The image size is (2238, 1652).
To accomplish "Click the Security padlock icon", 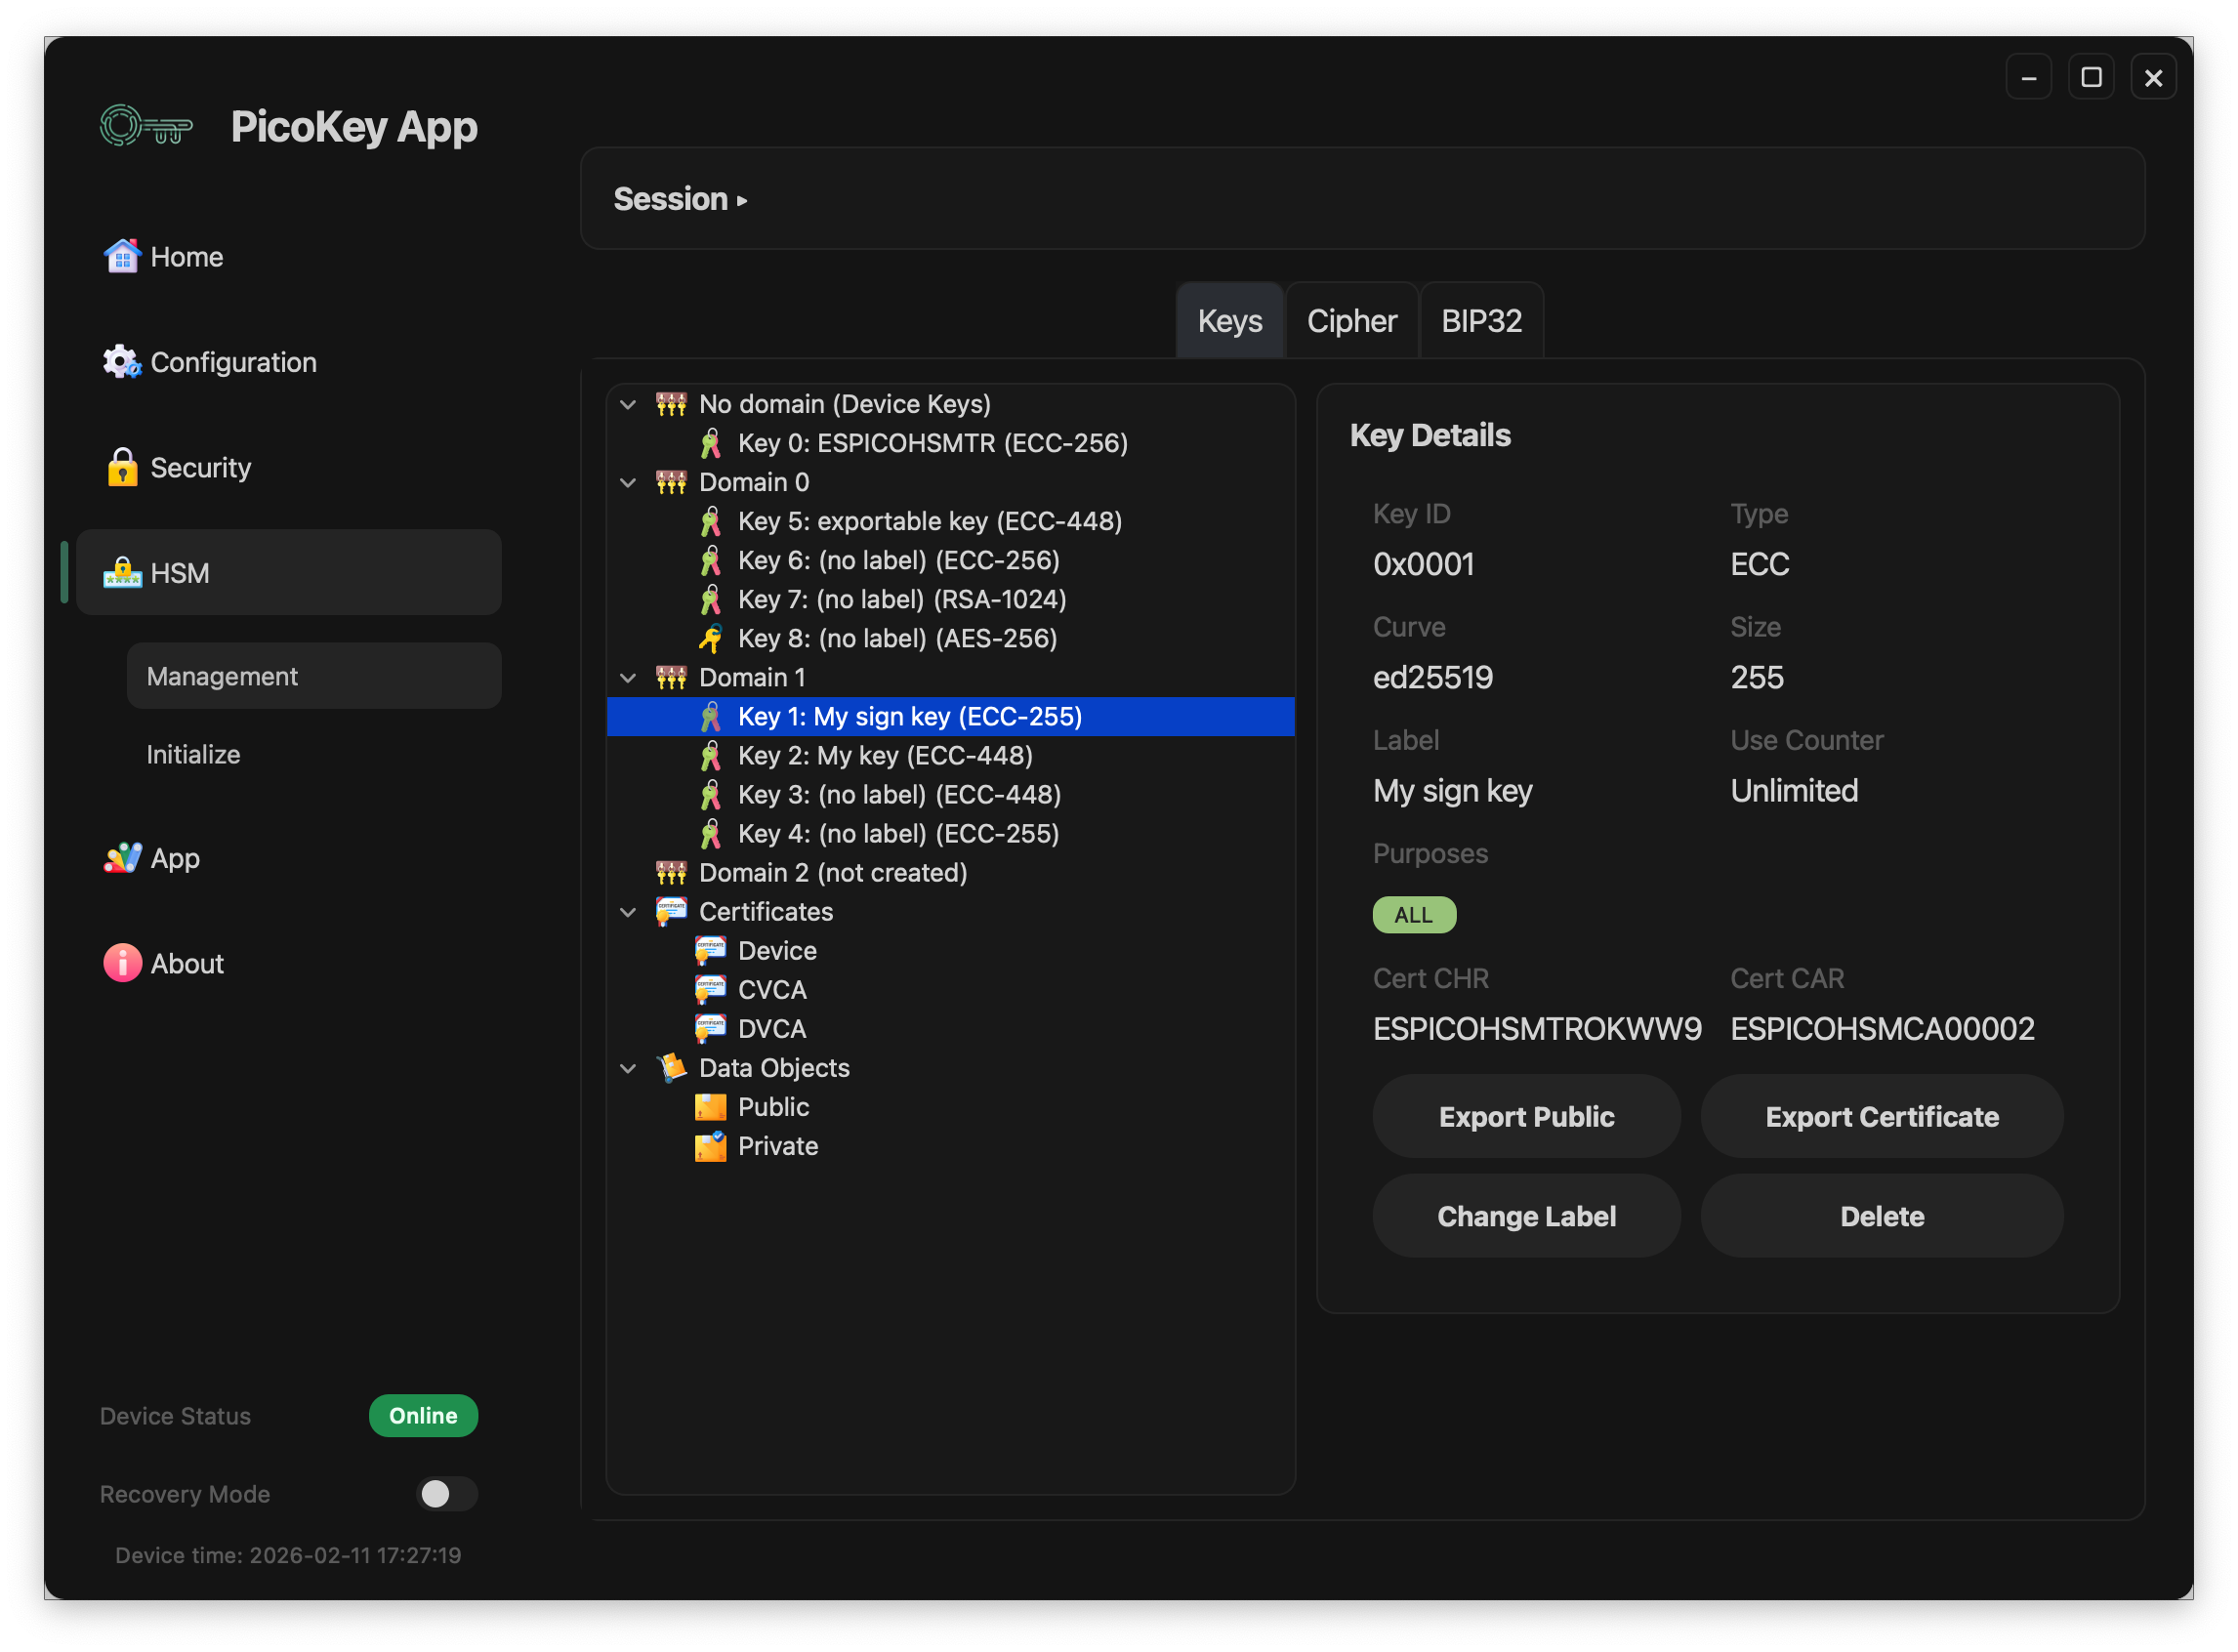I will [x=122, y=468].
